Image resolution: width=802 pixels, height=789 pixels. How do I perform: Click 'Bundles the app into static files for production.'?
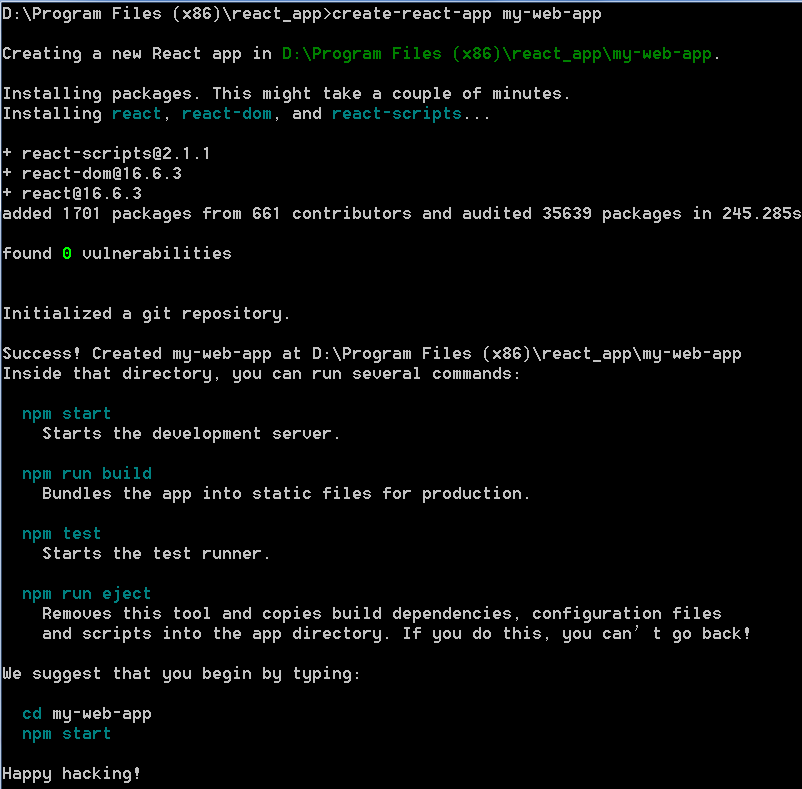(x=286, y=493)
